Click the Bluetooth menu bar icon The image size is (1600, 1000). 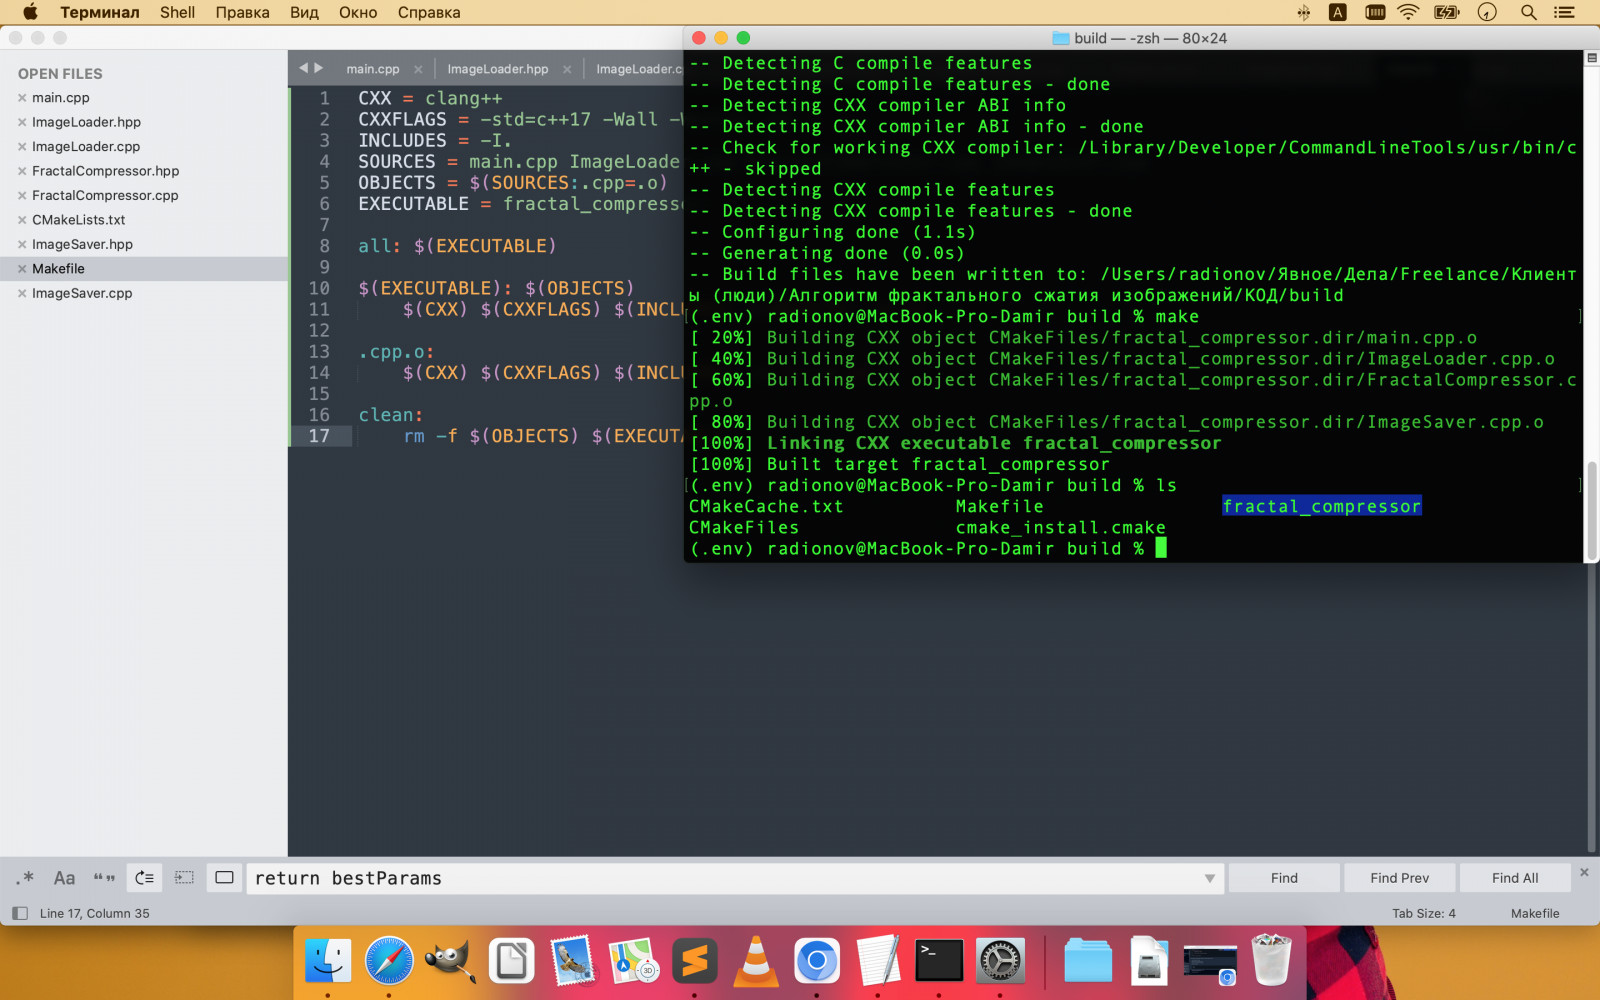pyautogui.click(x=1304, y=12)
